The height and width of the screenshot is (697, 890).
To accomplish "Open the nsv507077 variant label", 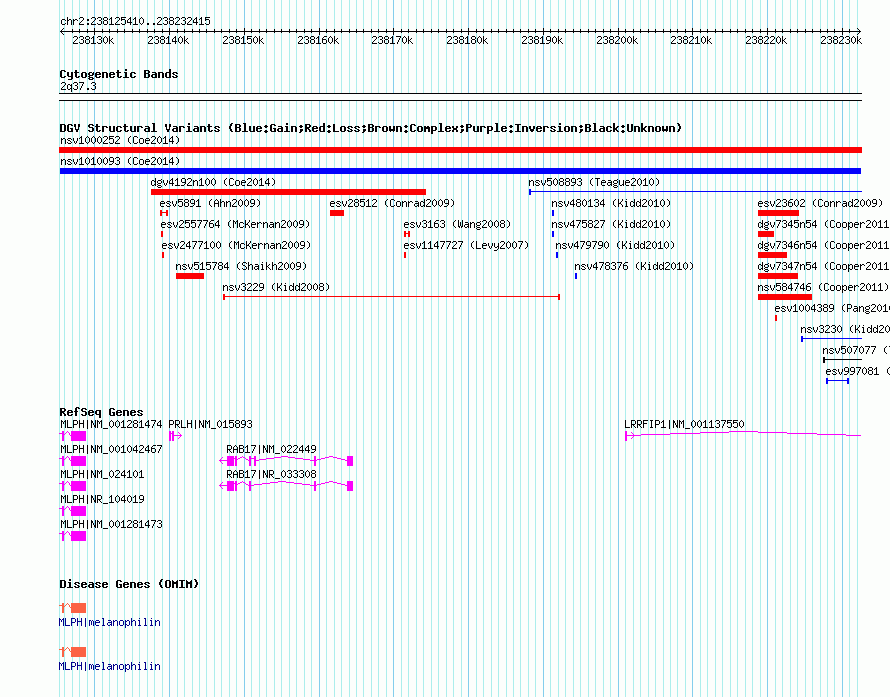I will [x=856, y=350].
